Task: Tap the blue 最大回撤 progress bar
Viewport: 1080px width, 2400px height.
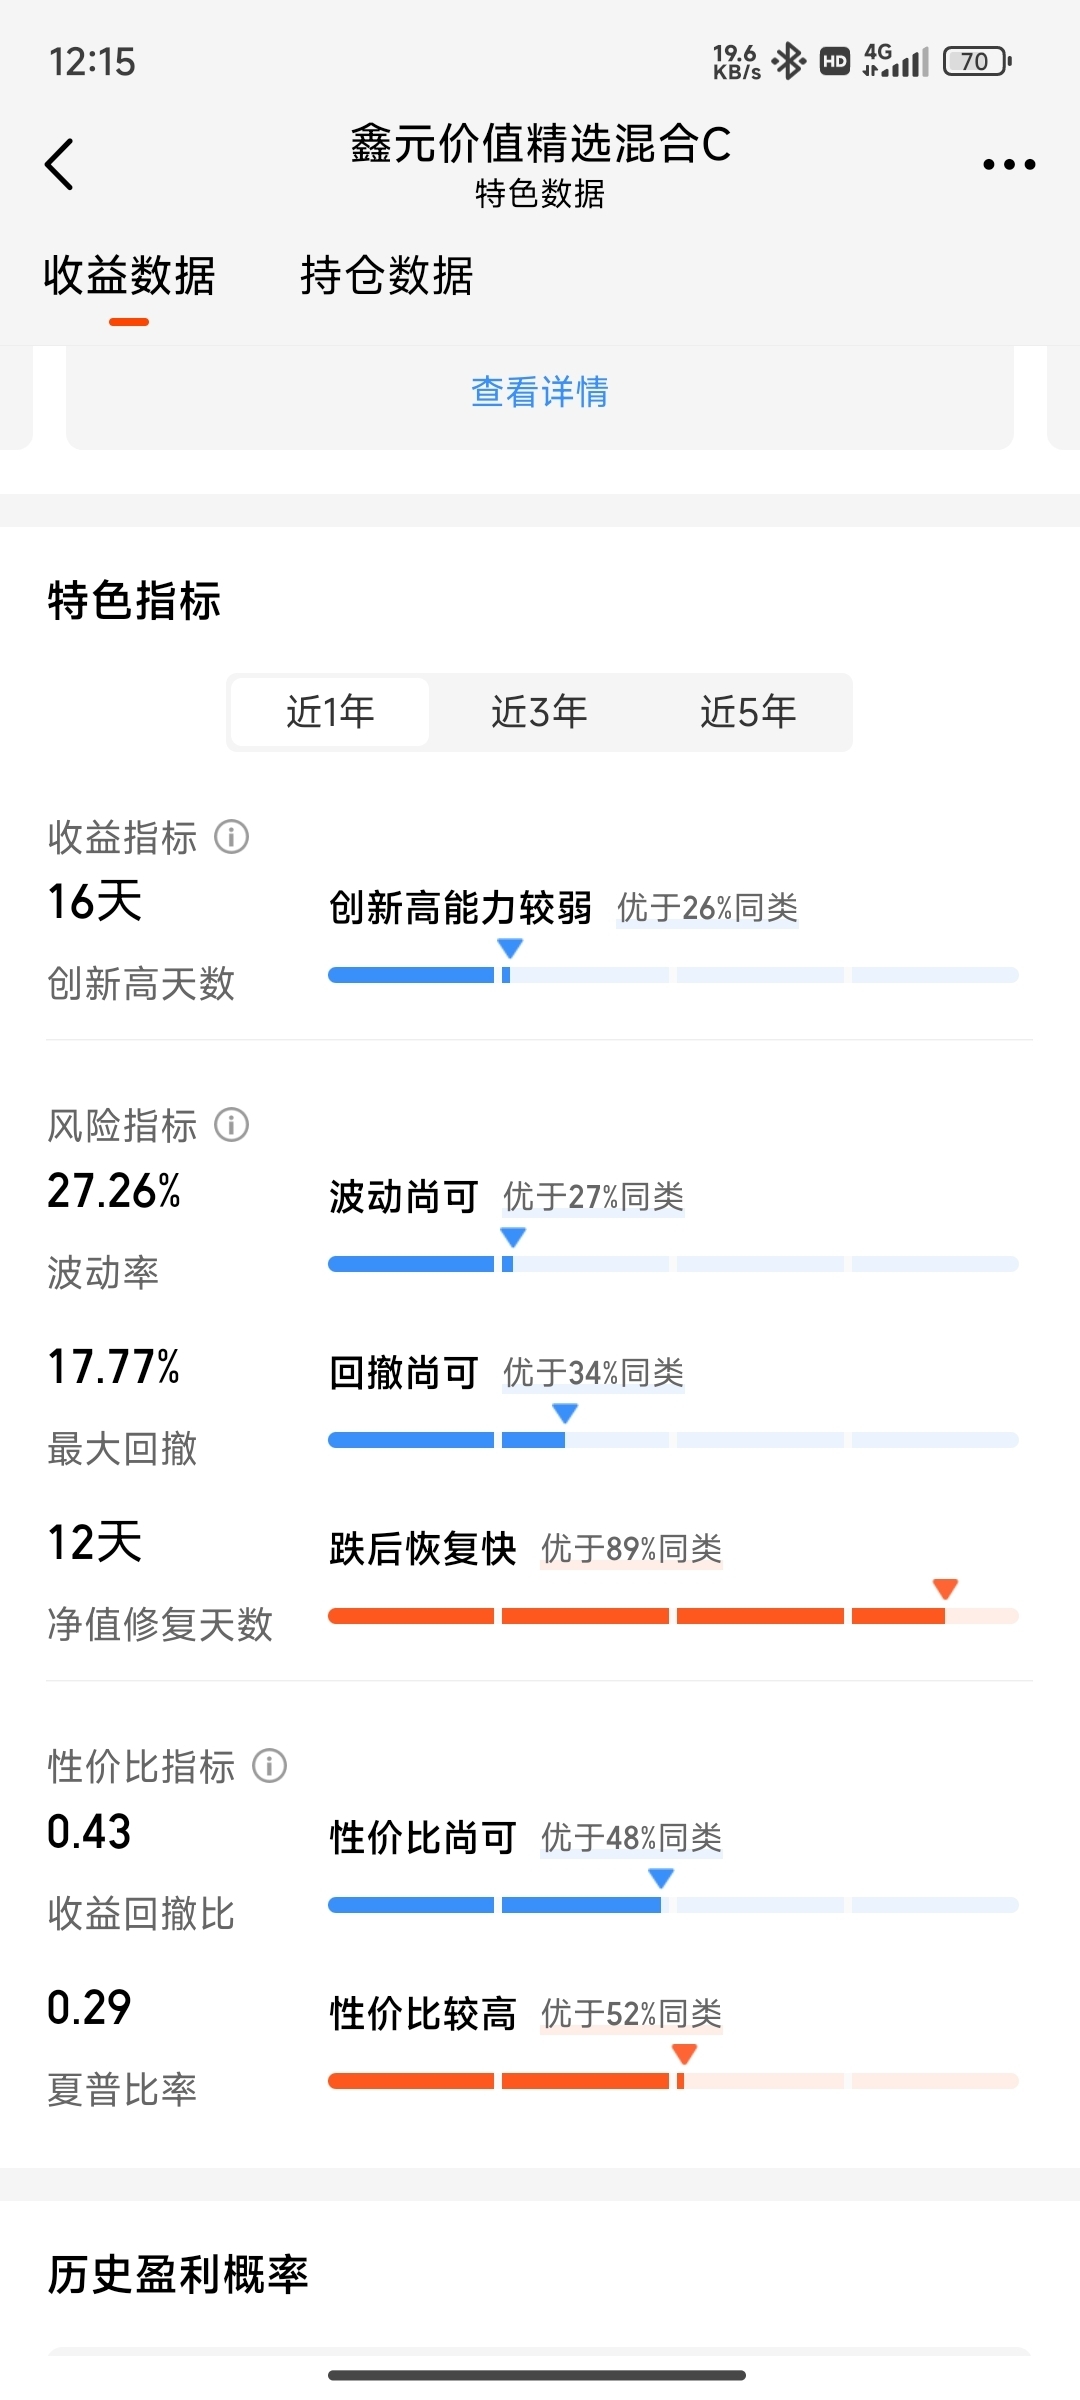Action: point(673,1440)
